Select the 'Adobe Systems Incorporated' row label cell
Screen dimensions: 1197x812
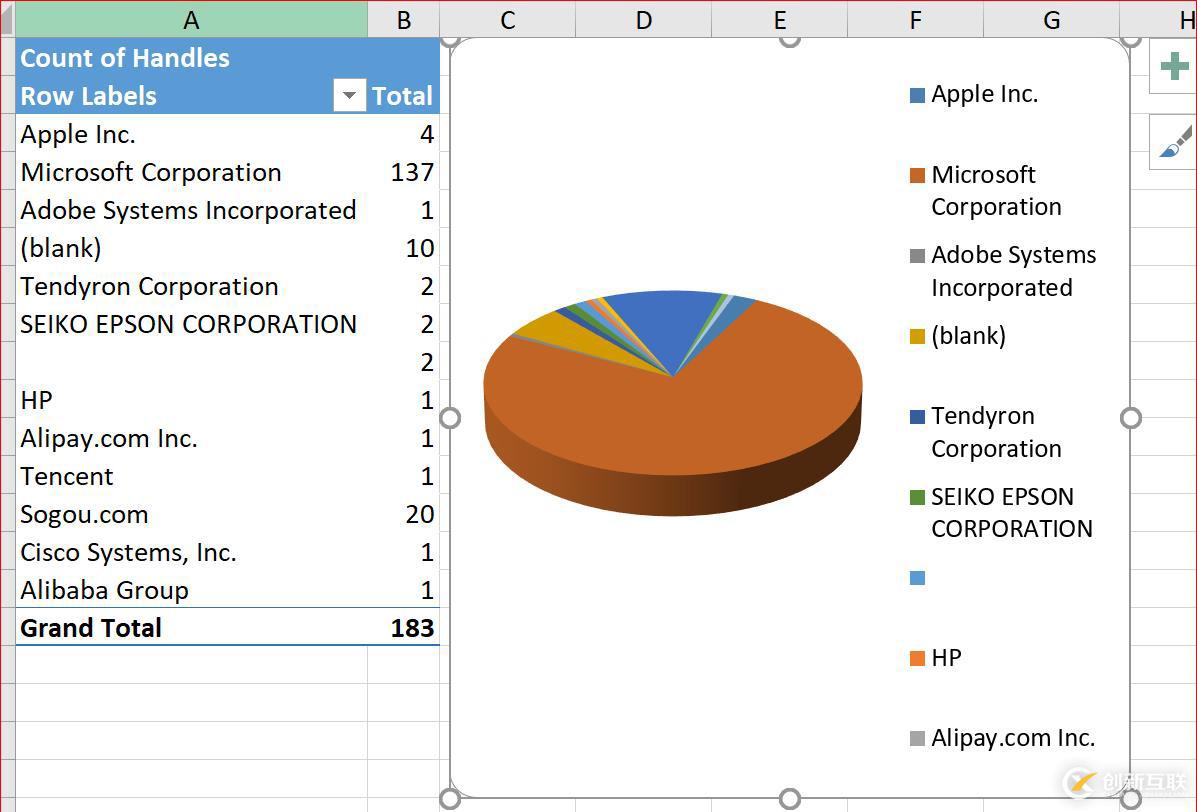tap(191, 210)
